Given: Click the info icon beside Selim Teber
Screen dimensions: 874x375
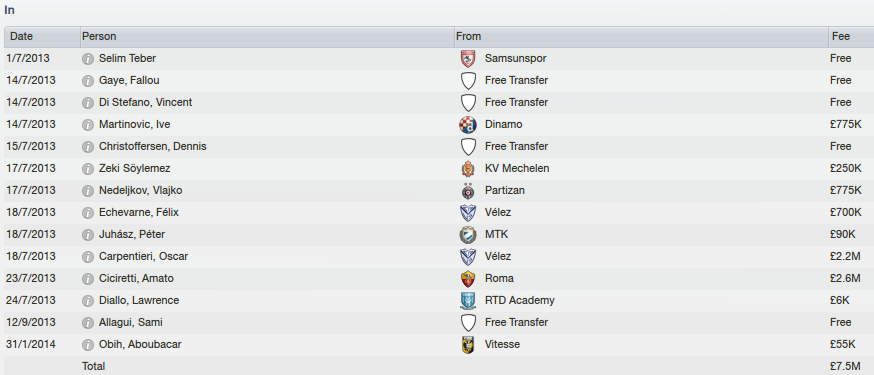Looking at the screenshot, I should pos(88,59).
